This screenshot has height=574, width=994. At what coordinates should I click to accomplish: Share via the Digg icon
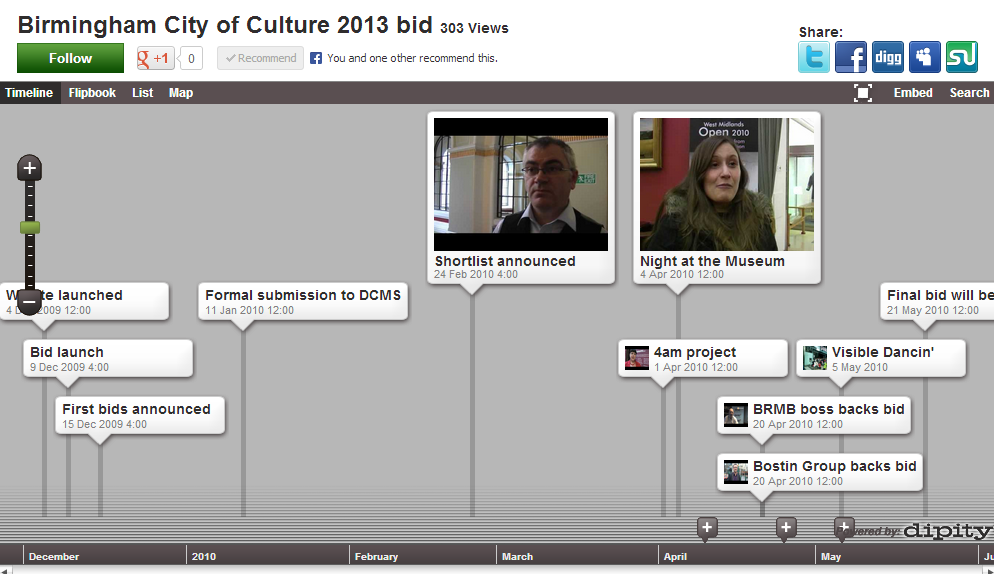(x=888, y=58)
